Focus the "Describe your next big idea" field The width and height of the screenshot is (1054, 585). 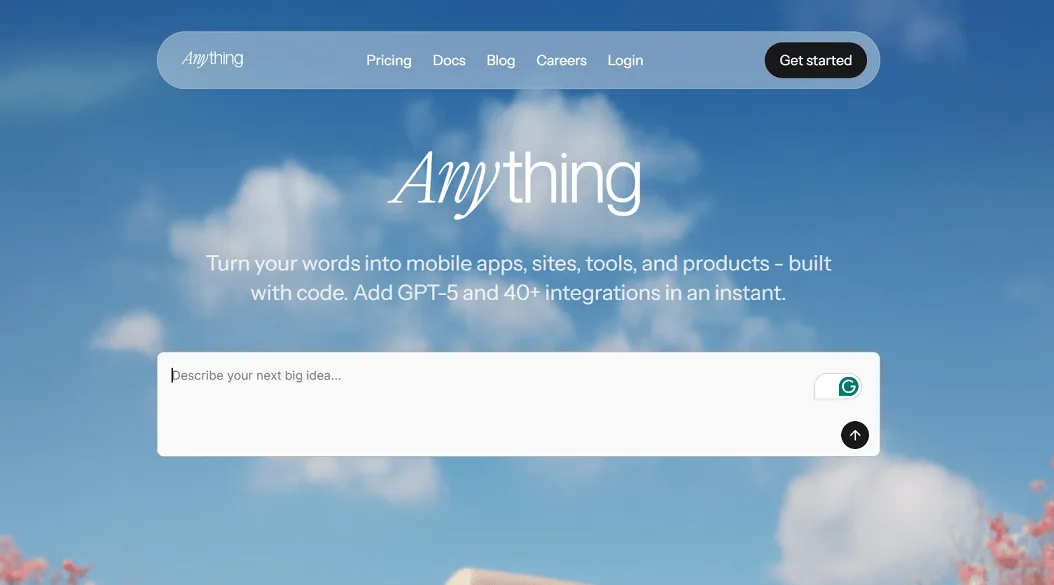click(x=518, y=404)
